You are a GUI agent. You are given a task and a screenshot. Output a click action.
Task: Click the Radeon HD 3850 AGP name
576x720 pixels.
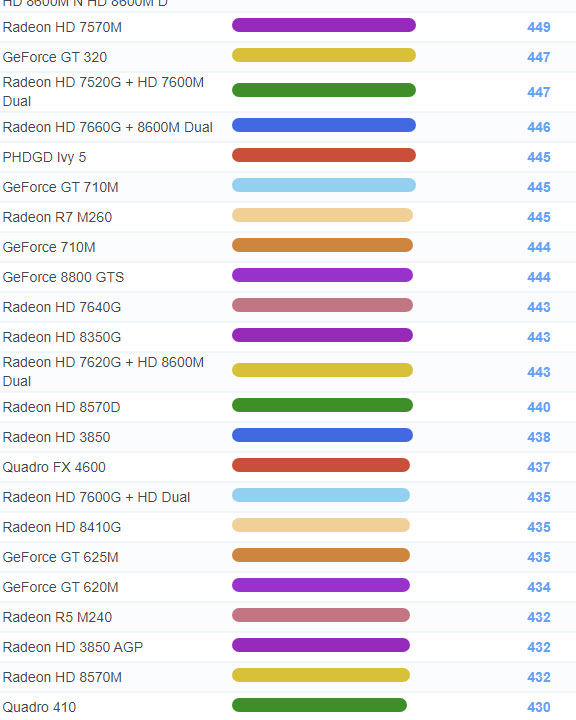(73, 647)
